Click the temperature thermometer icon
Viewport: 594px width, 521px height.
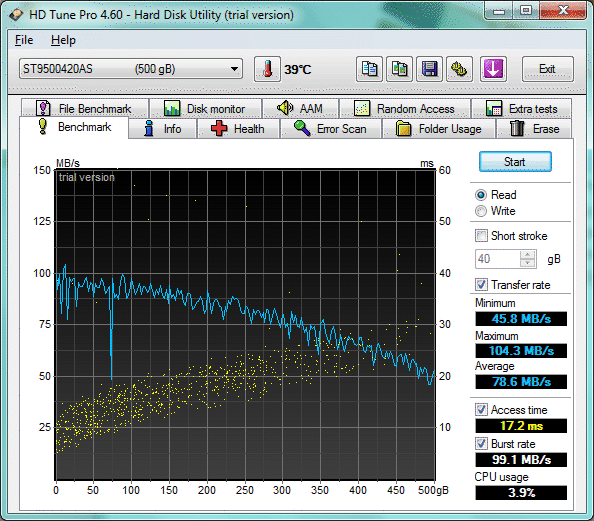(x=267, y=69)
